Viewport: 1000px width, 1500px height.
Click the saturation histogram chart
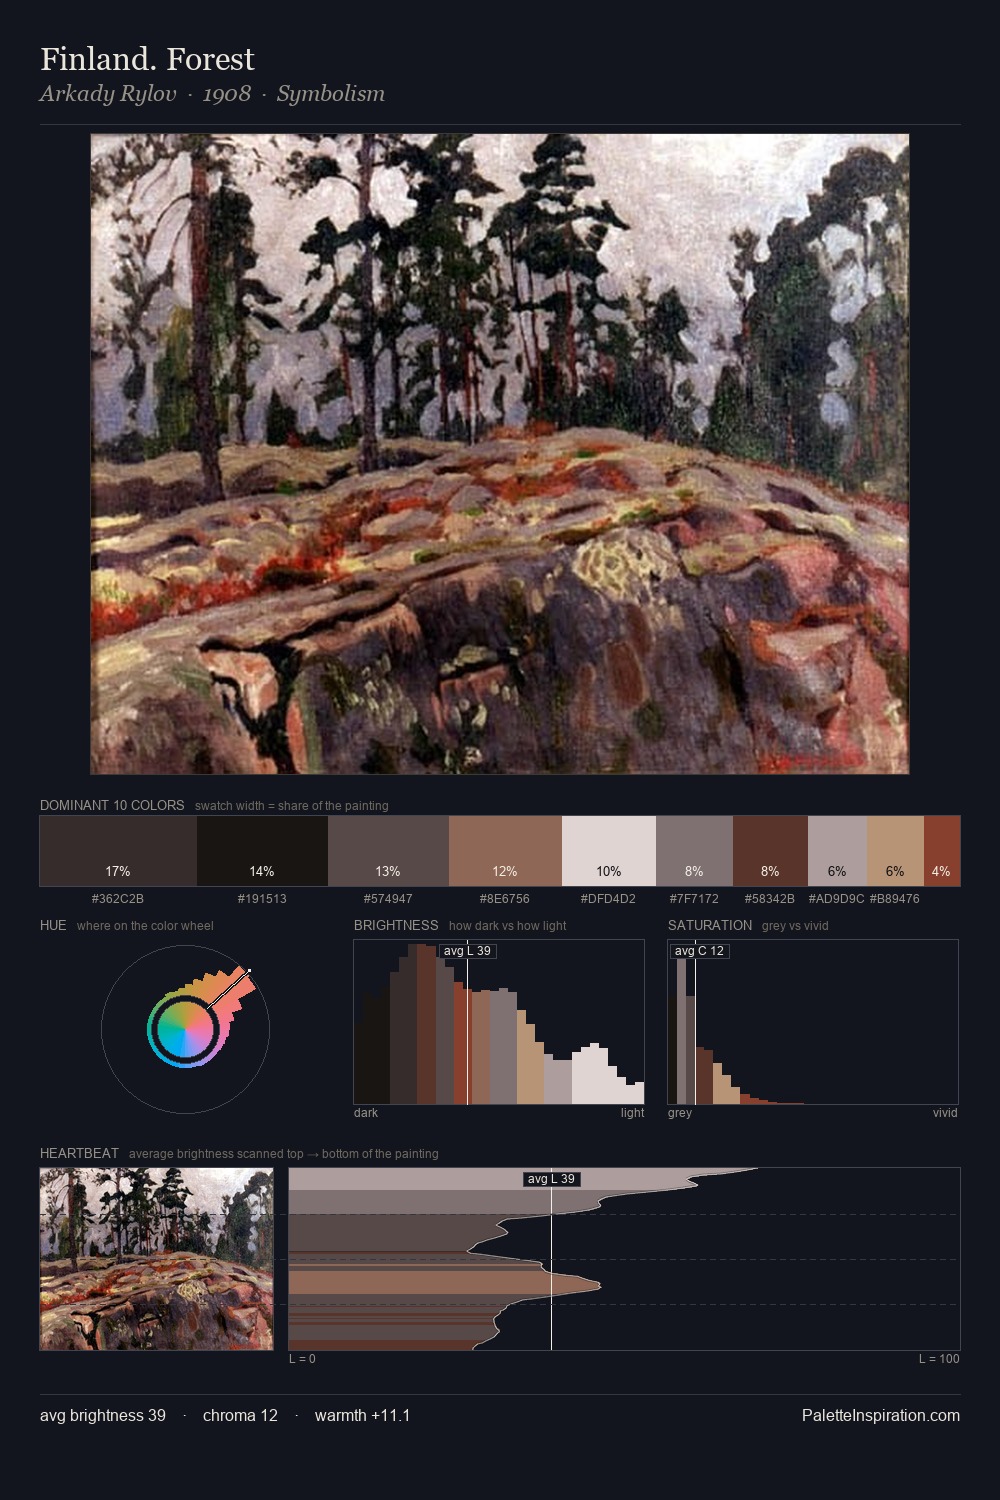(x=813, y=1022)
